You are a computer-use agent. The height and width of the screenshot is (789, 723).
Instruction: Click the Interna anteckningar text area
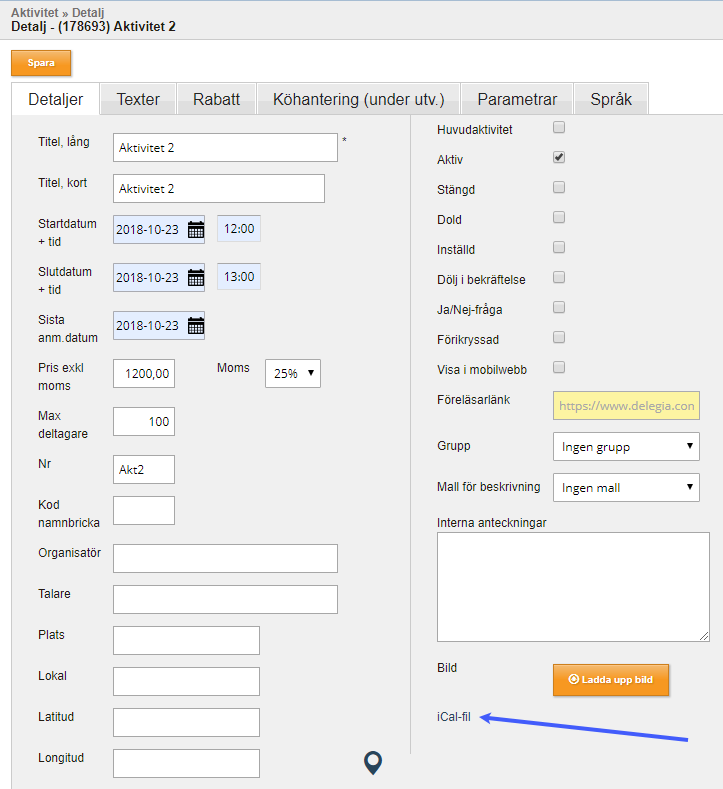(x=573, y=587)
